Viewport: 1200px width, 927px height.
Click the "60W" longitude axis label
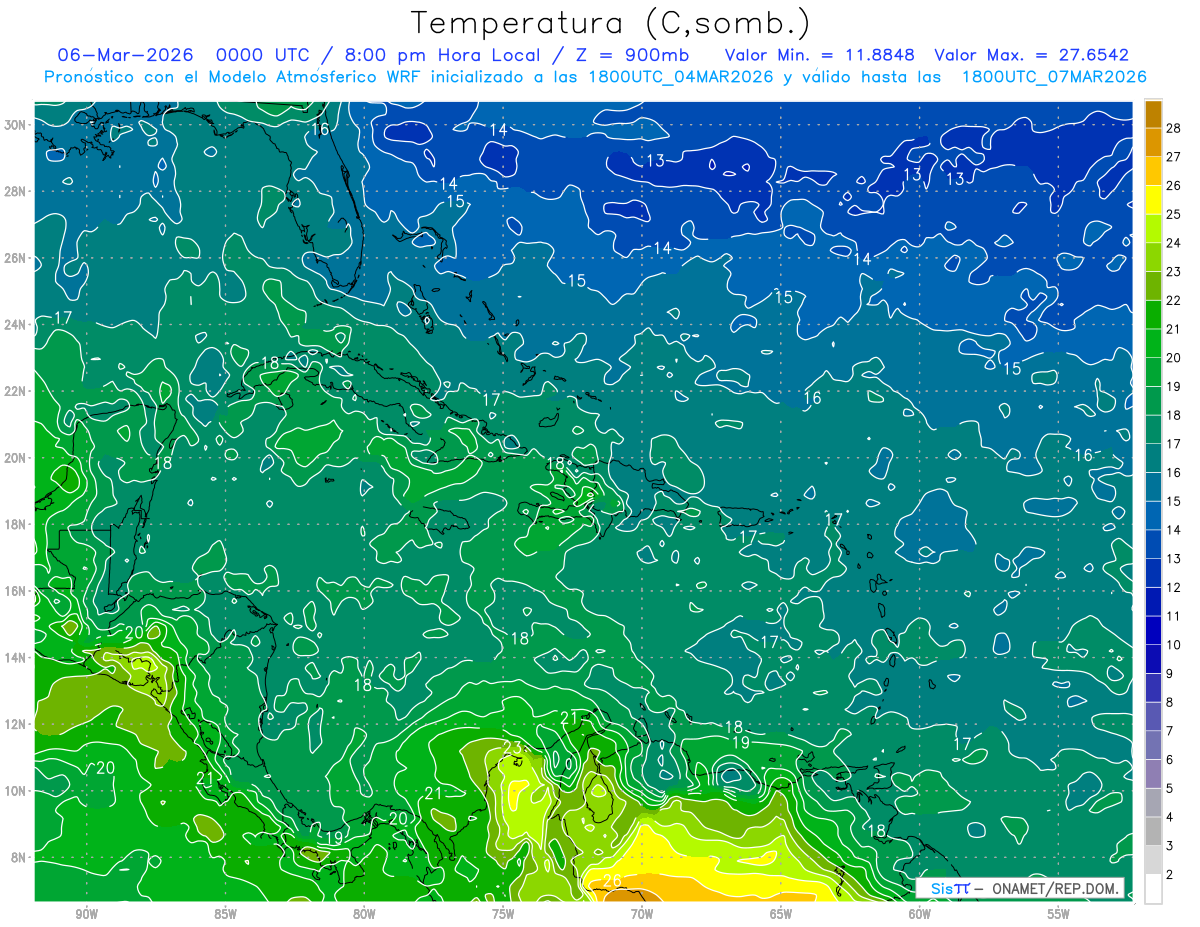(920, 914)
